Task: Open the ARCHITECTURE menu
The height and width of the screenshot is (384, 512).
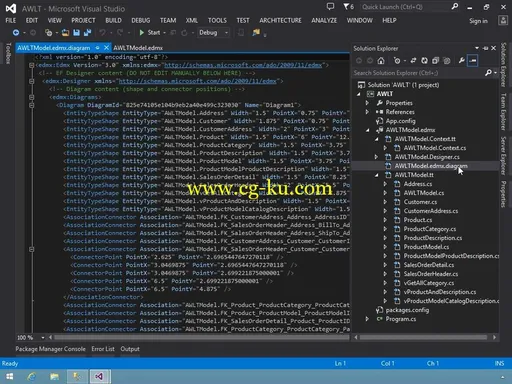Action: click(x=280, y=21)
